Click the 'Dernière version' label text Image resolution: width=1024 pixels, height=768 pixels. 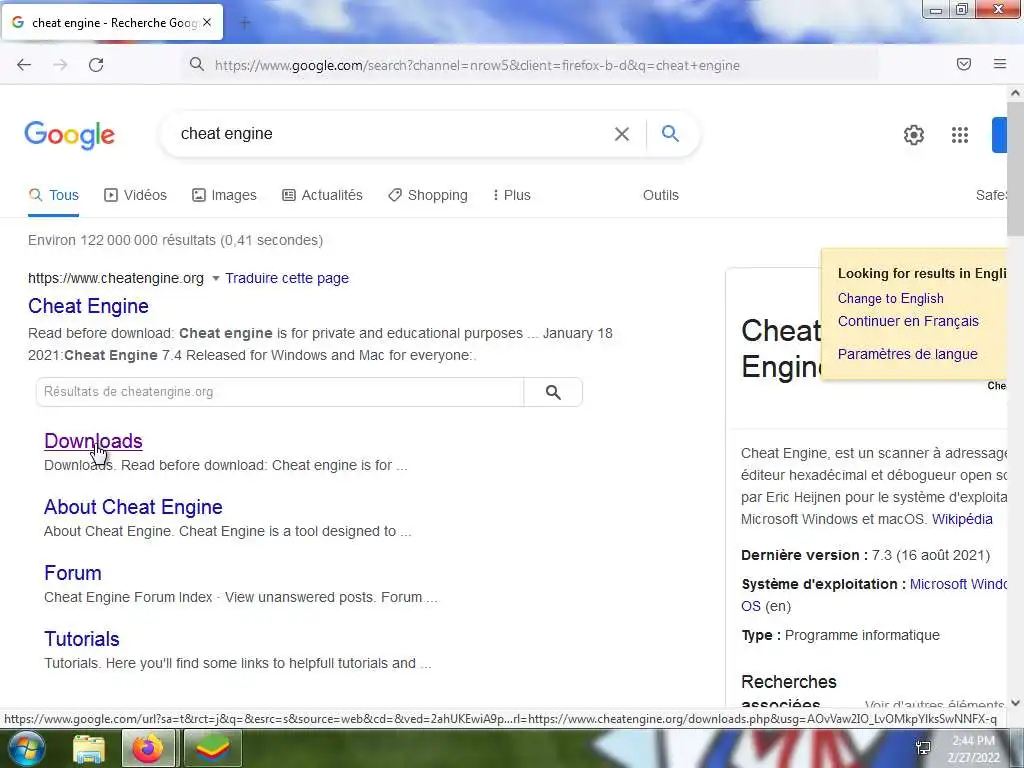tap(804, 555)
